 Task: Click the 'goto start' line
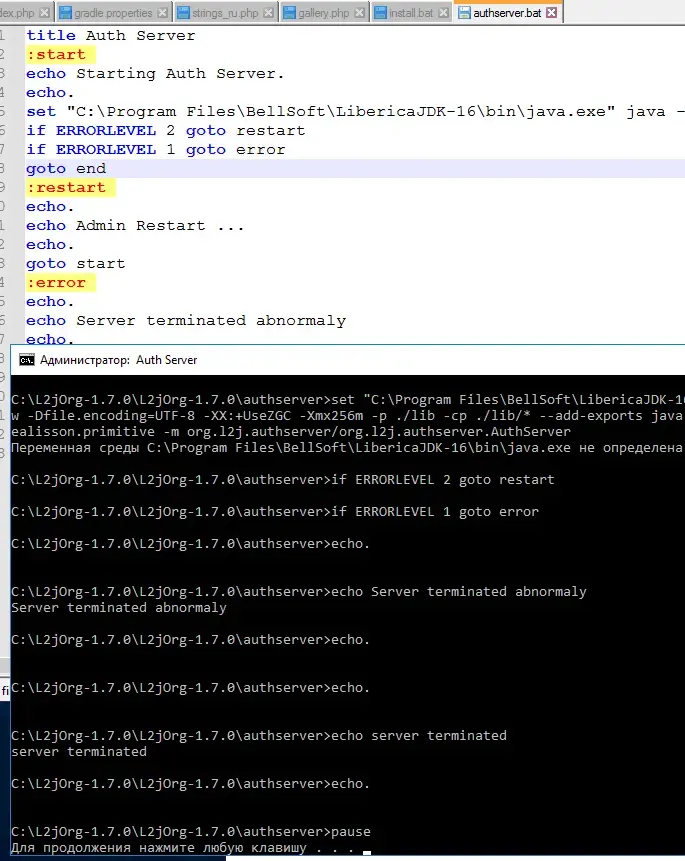75,264
